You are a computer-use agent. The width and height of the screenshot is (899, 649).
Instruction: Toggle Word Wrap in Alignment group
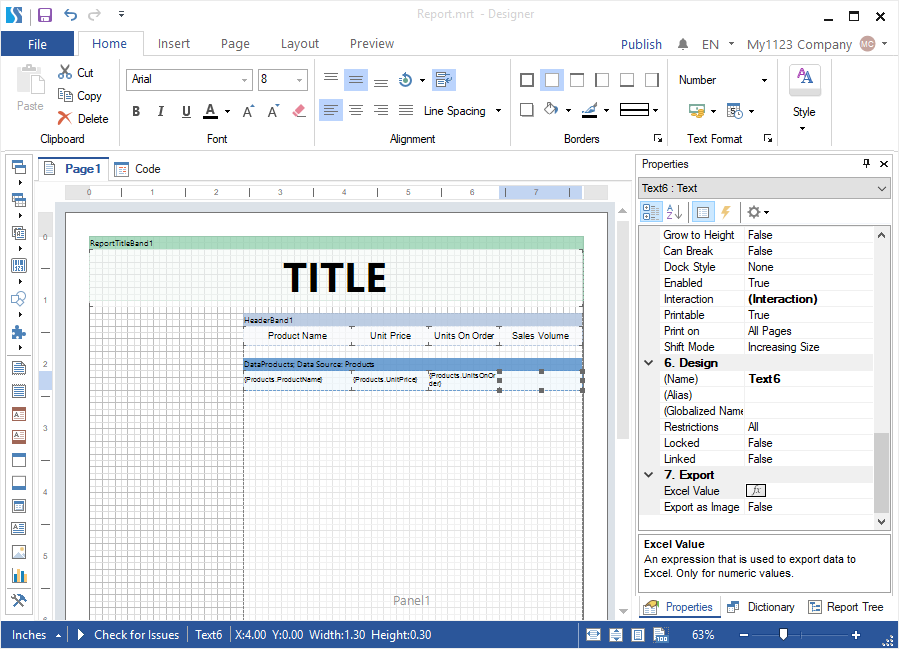(444, 80)
